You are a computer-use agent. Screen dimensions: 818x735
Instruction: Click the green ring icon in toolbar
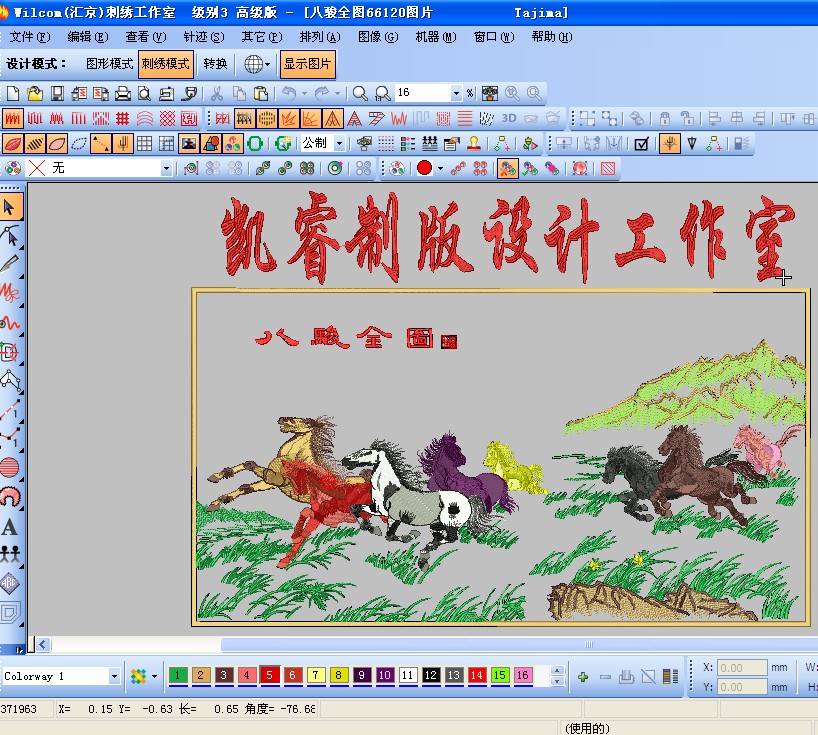[x=255, y=143]
